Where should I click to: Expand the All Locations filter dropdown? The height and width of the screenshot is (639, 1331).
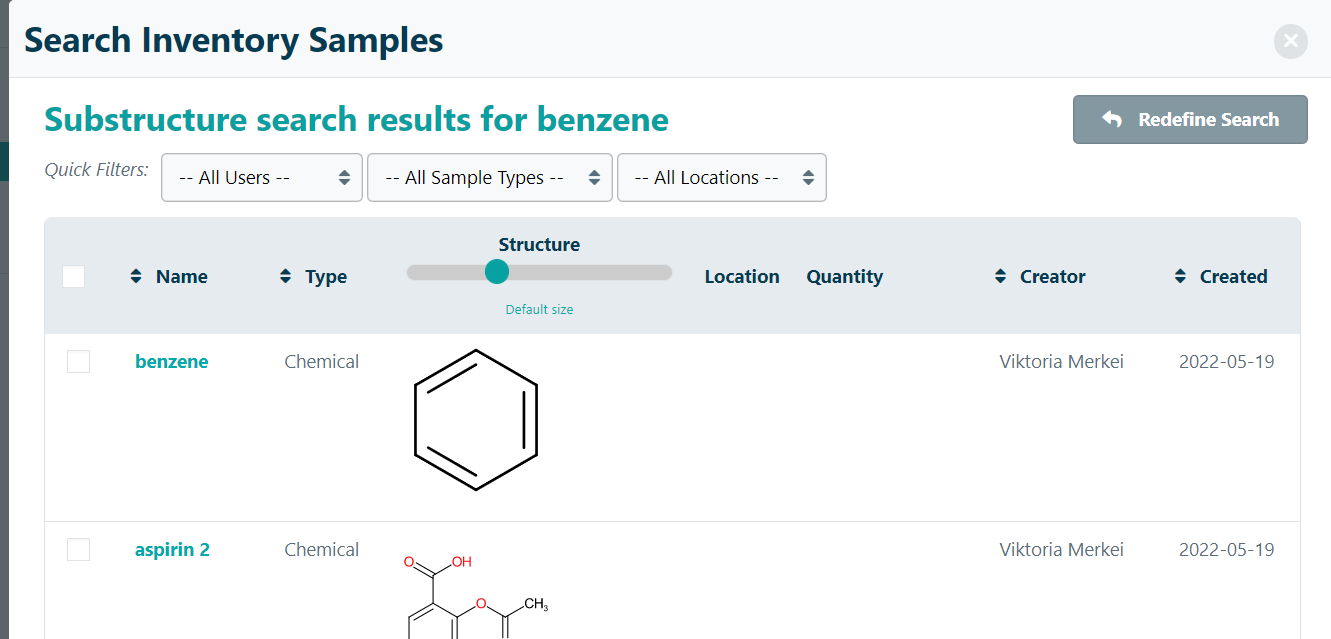(x=721, y=178)
